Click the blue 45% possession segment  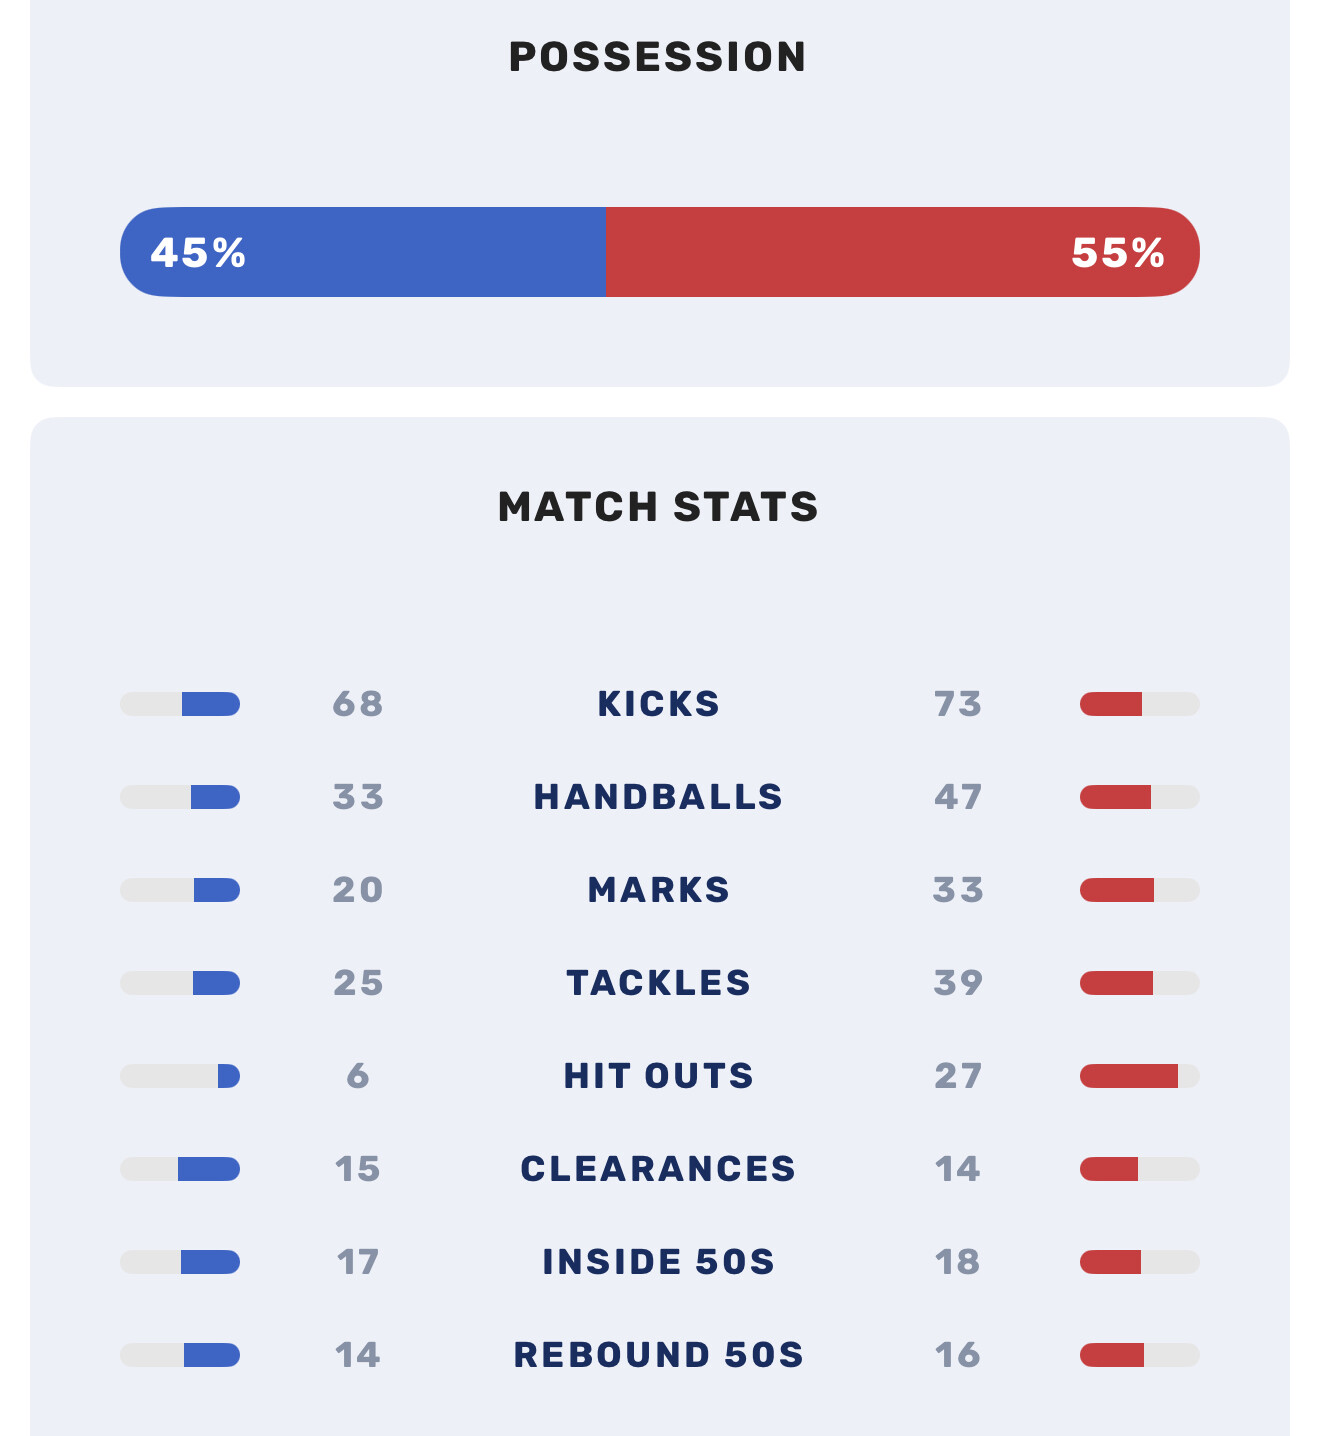pos(362,252)
